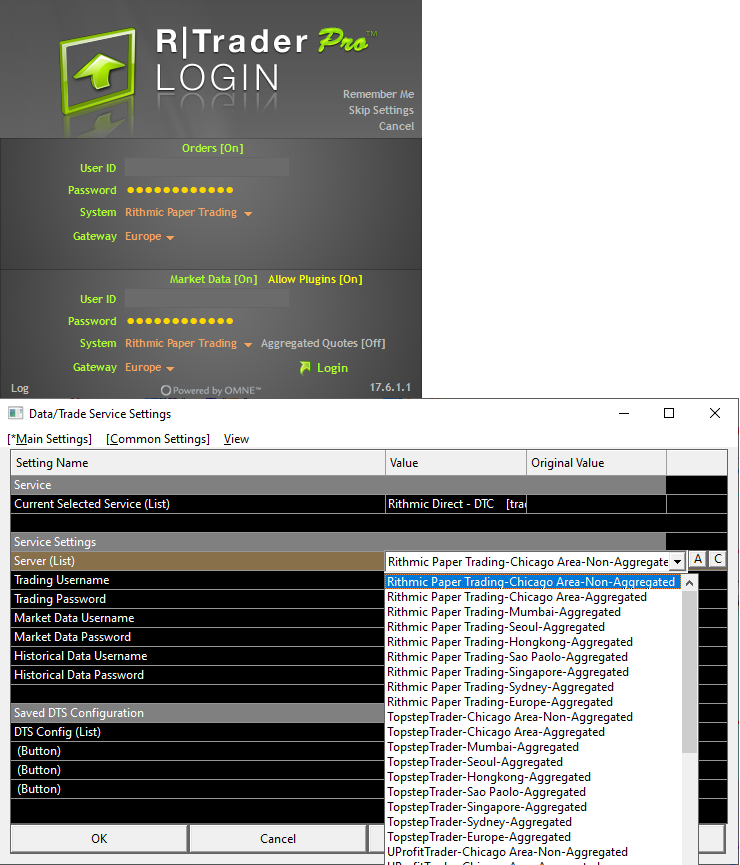
Task: Select TopstepTrader-Sydney-Aggregated
Action: (x=533, y=822)
